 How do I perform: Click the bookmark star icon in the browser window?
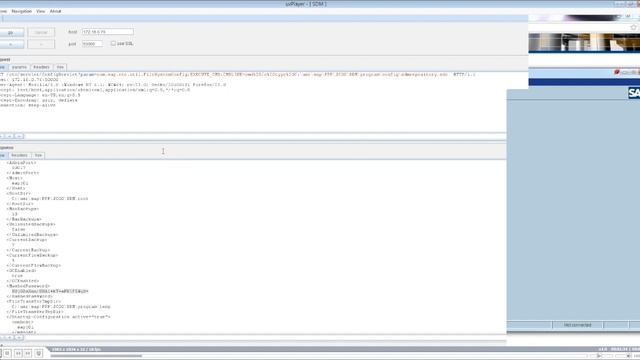pyautogui.click(x=633, y=27)
